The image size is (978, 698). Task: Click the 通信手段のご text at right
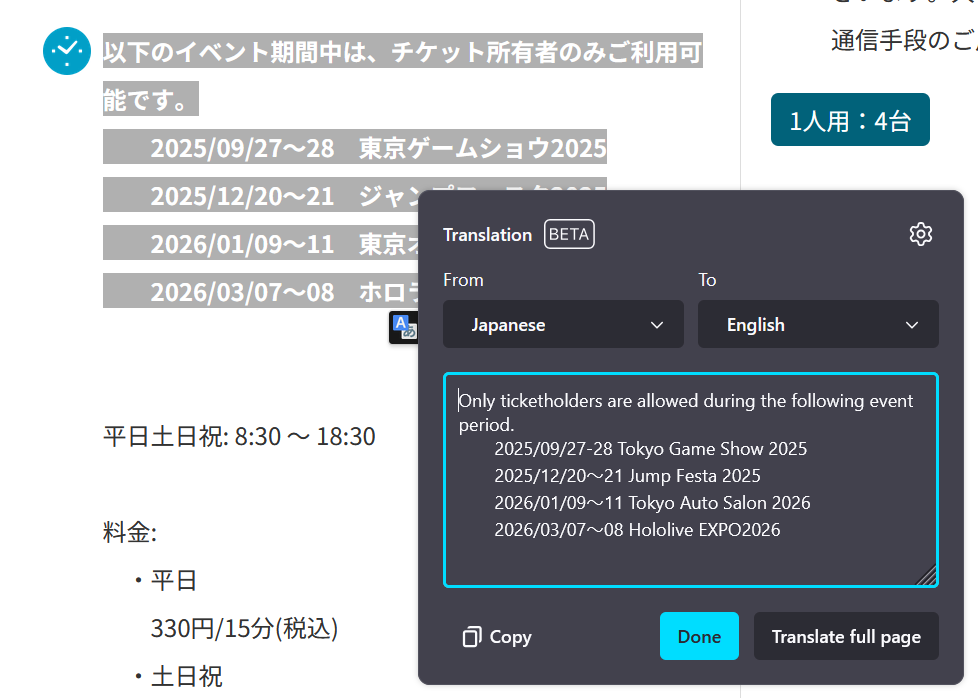(x=903, y=41)
